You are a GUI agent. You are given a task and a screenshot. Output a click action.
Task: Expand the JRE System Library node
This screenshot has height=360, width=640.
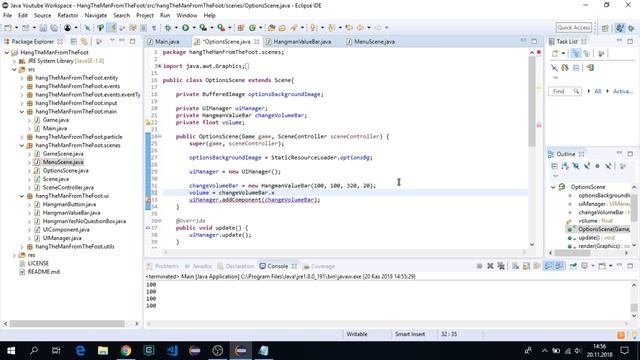pos(14,61)
